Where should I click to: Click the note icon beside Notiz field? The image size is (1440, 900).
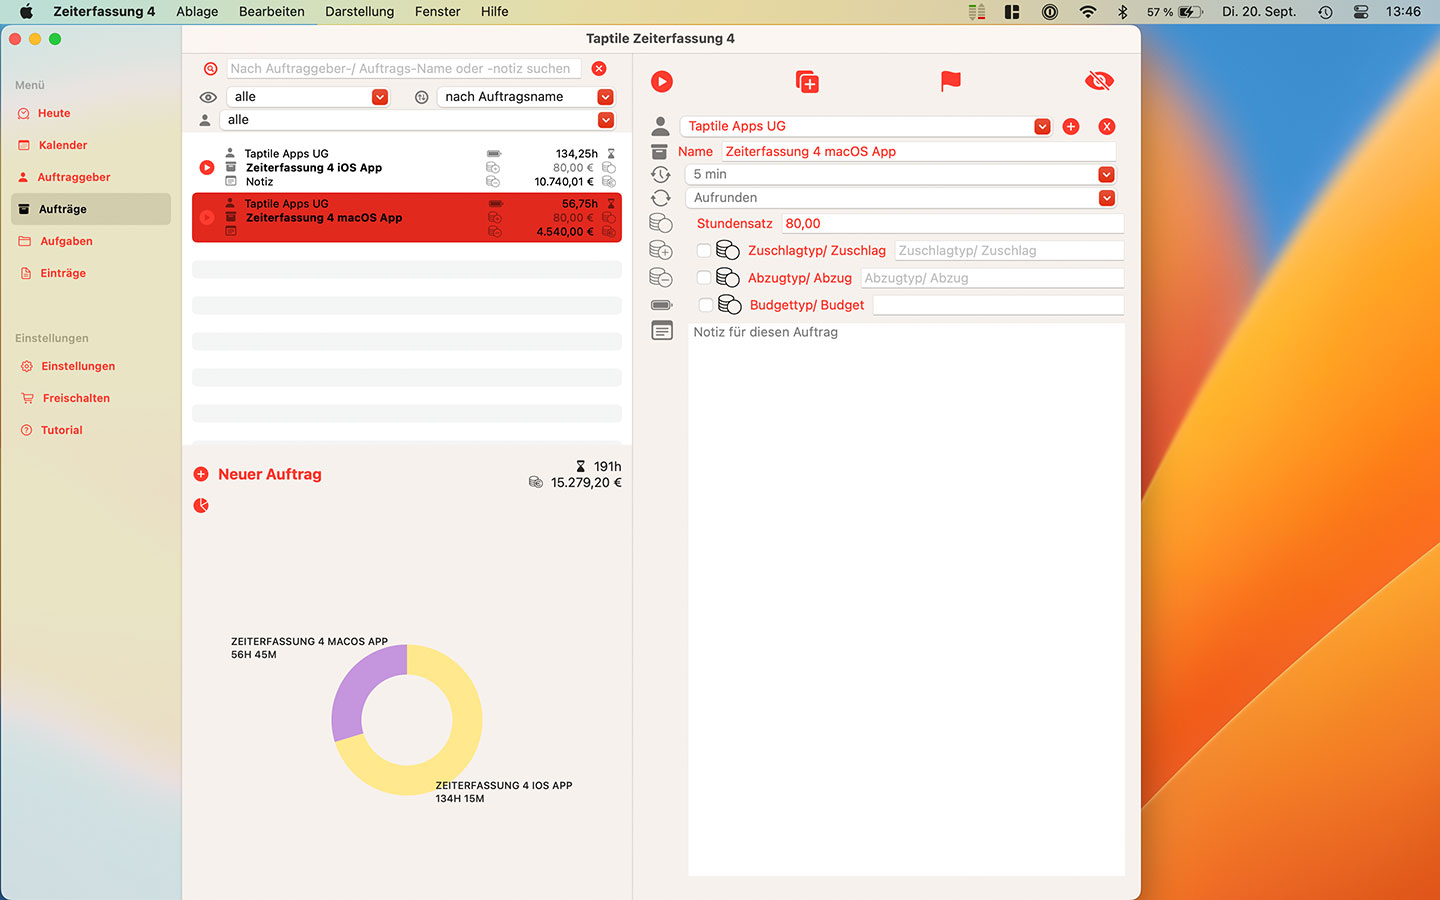662,331
